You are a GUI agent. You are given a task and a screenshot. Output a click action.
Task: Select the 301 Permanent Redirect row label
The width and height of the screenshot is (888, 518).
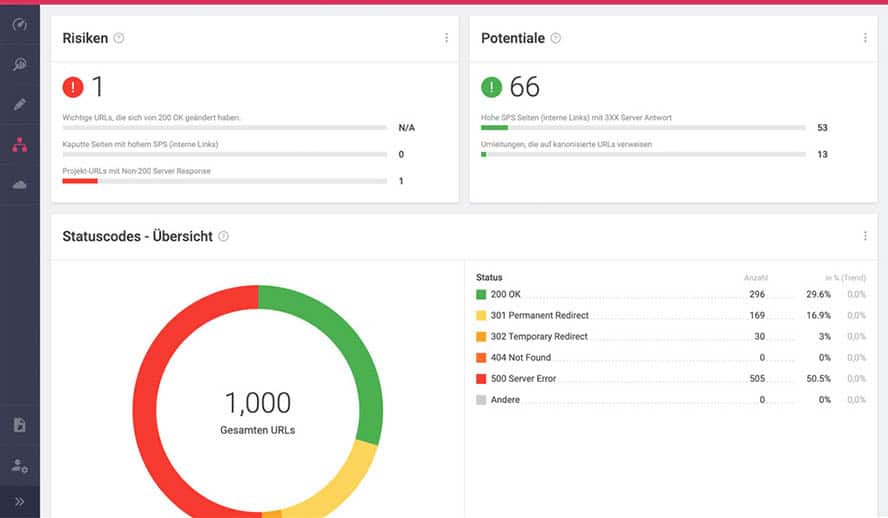(540, 315)
